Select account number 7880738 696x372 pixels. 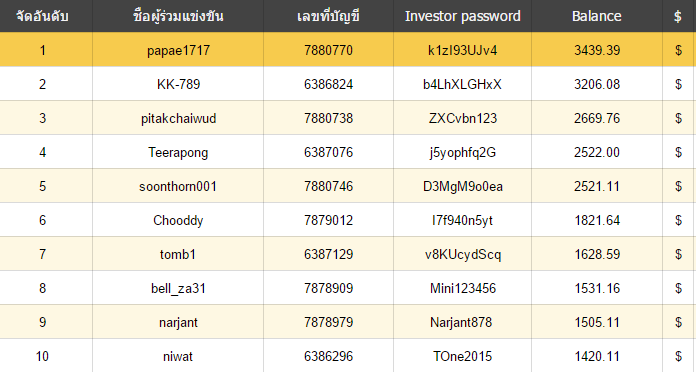pos(328,119)
